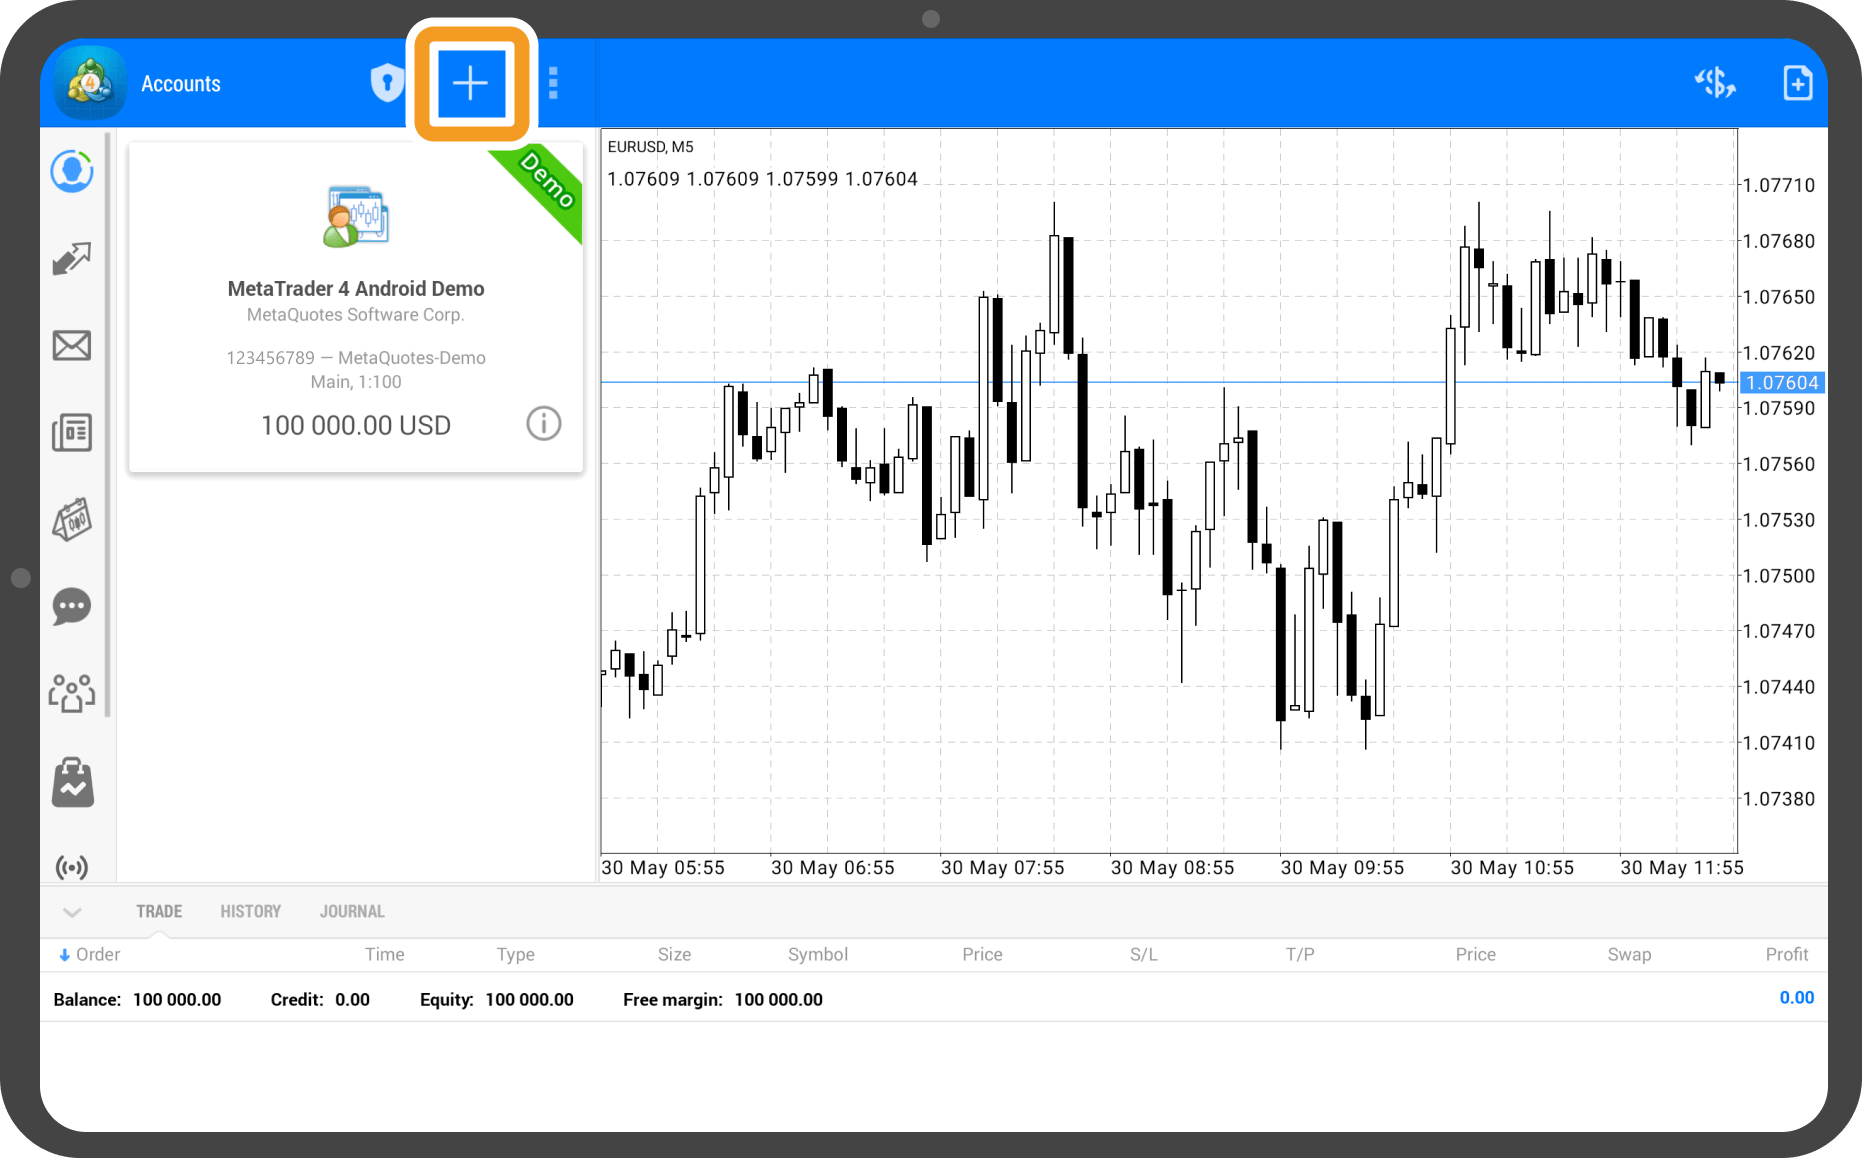Open the shield security icon

[386, 83]
